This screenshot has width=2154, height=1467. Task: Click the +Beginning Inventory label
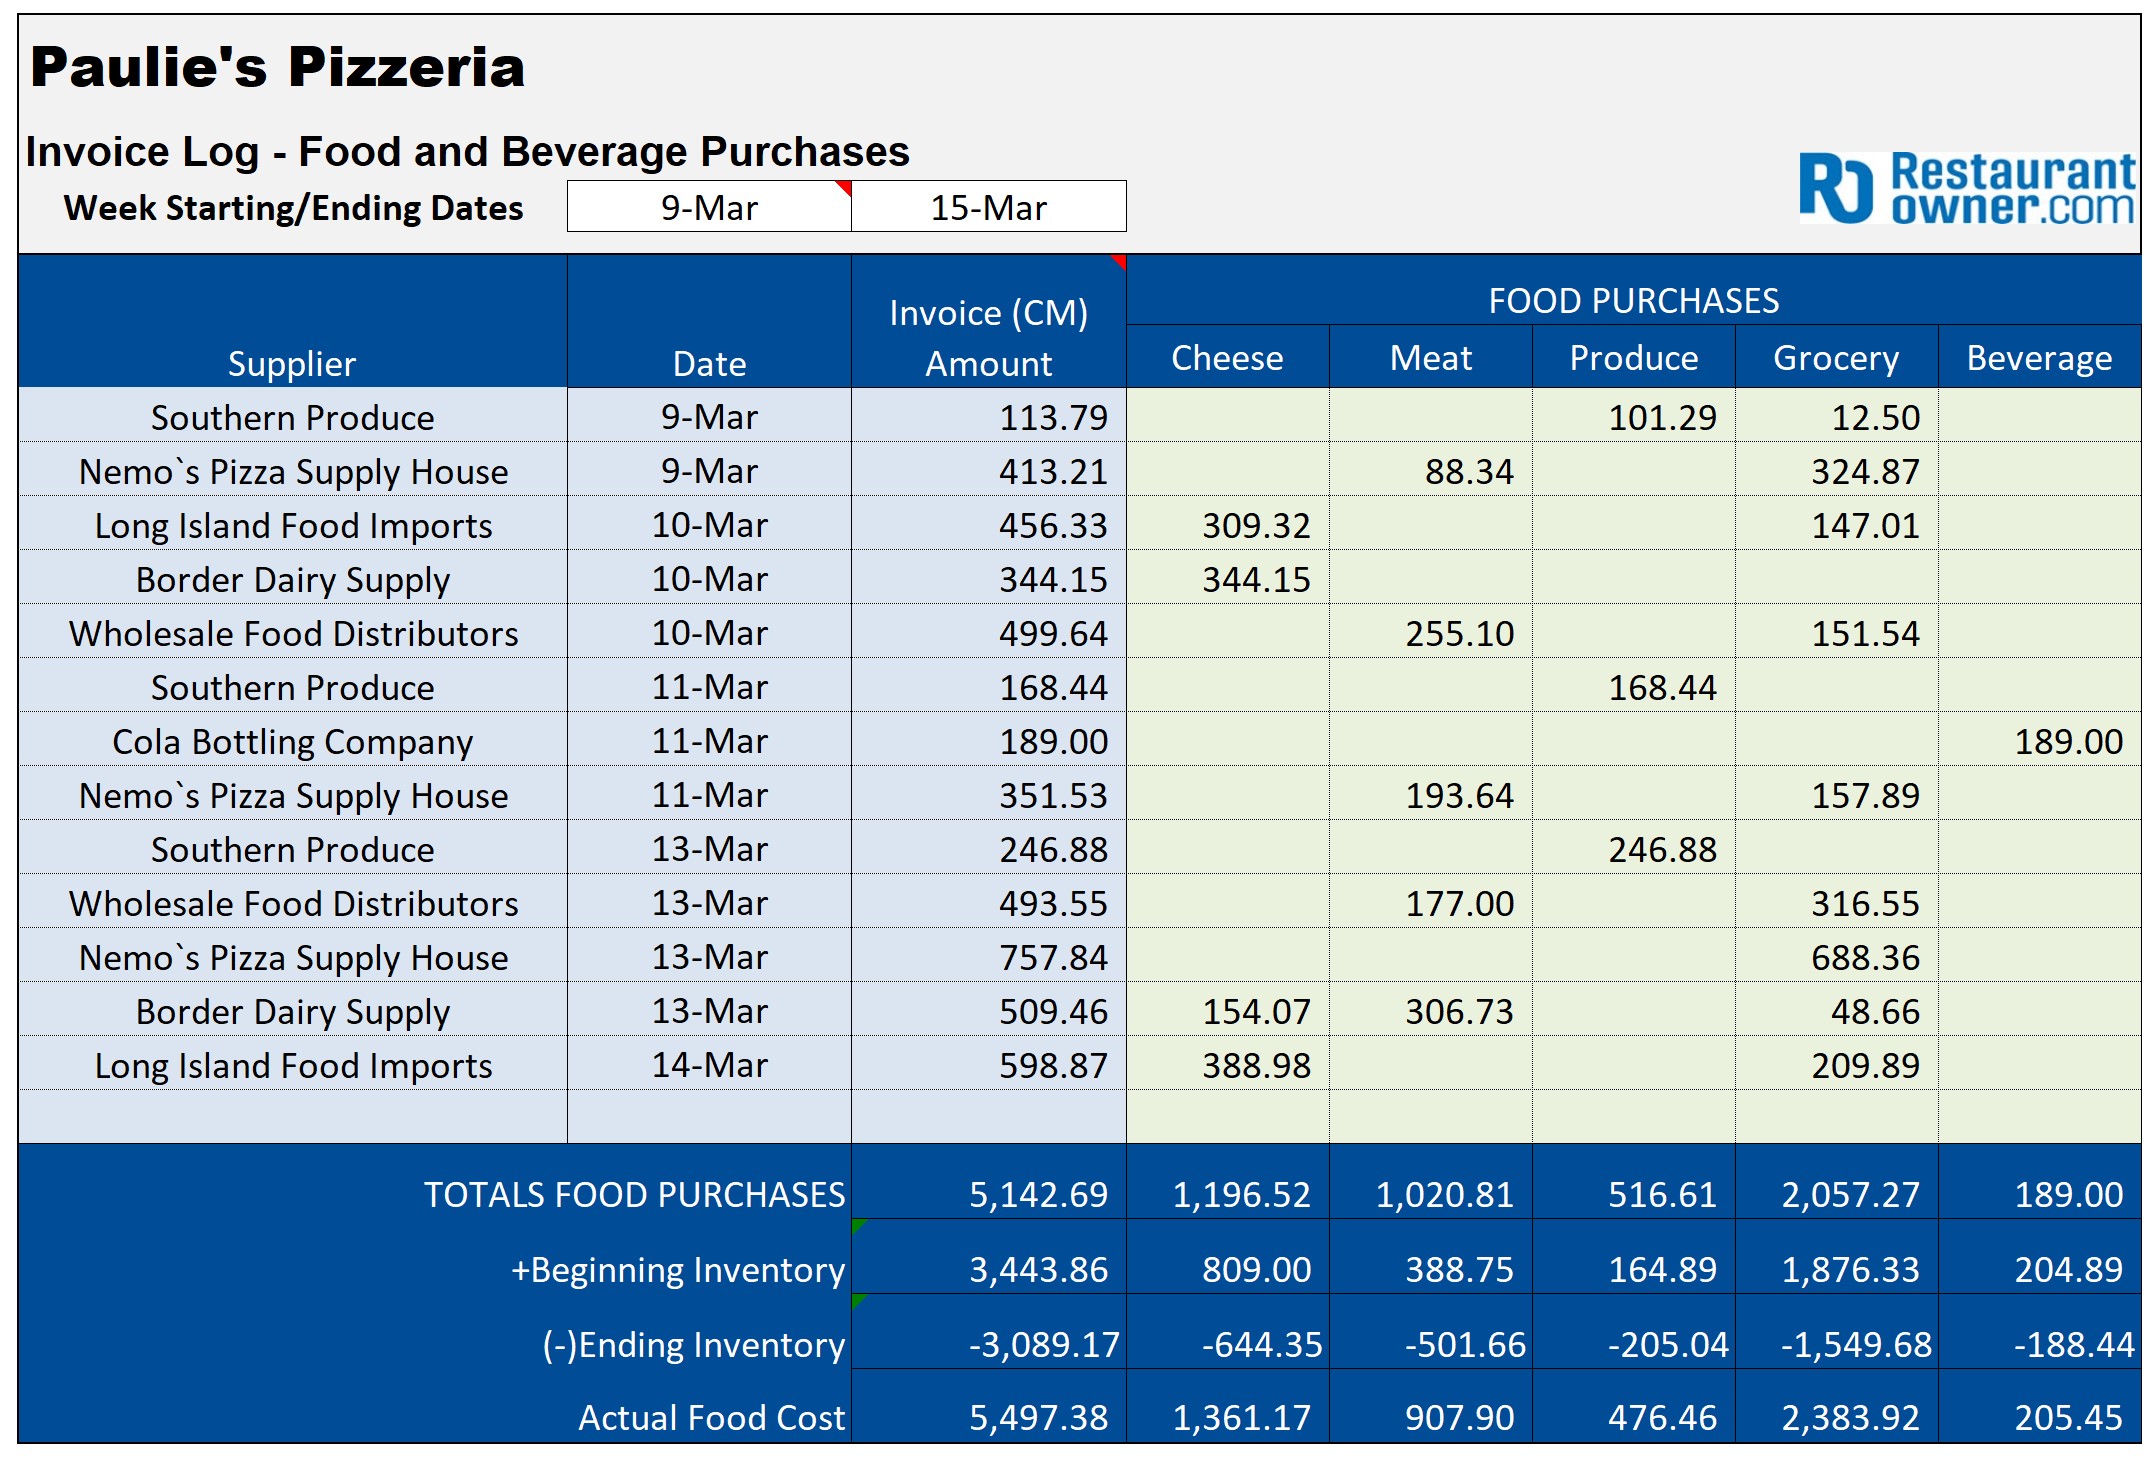point(678,1269)
